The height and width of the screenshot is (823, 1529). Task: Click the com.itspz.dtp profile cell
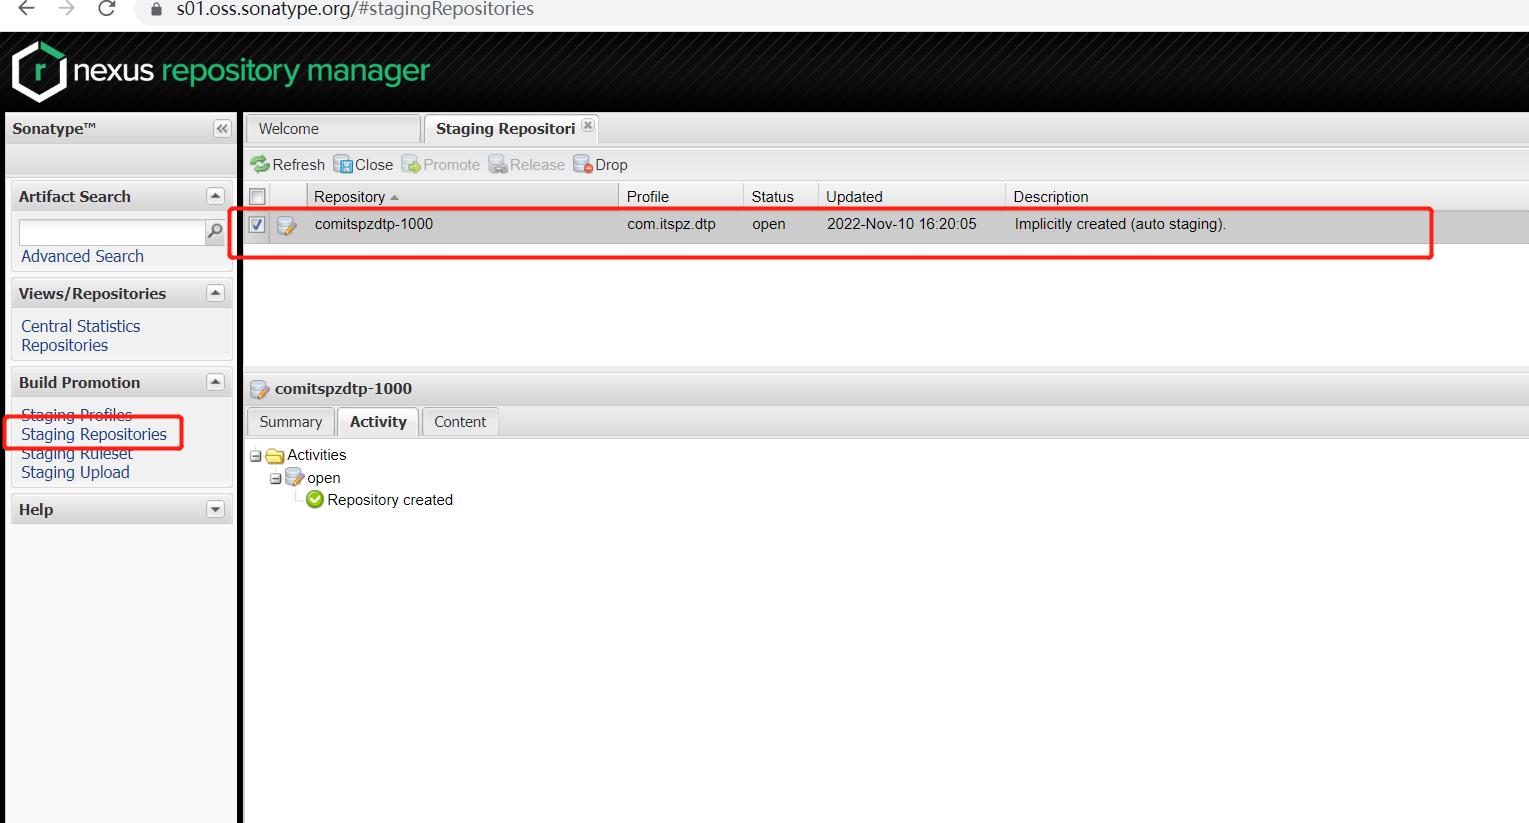(x=672, y=225)
